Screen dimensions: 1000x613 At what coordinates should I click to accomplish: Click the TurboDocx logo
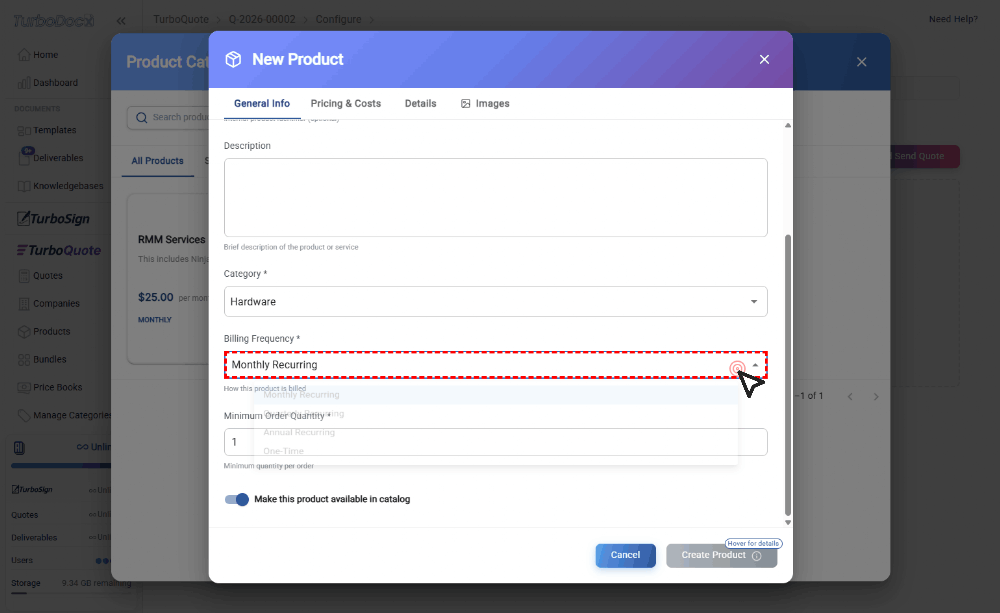tap(54, 21)
